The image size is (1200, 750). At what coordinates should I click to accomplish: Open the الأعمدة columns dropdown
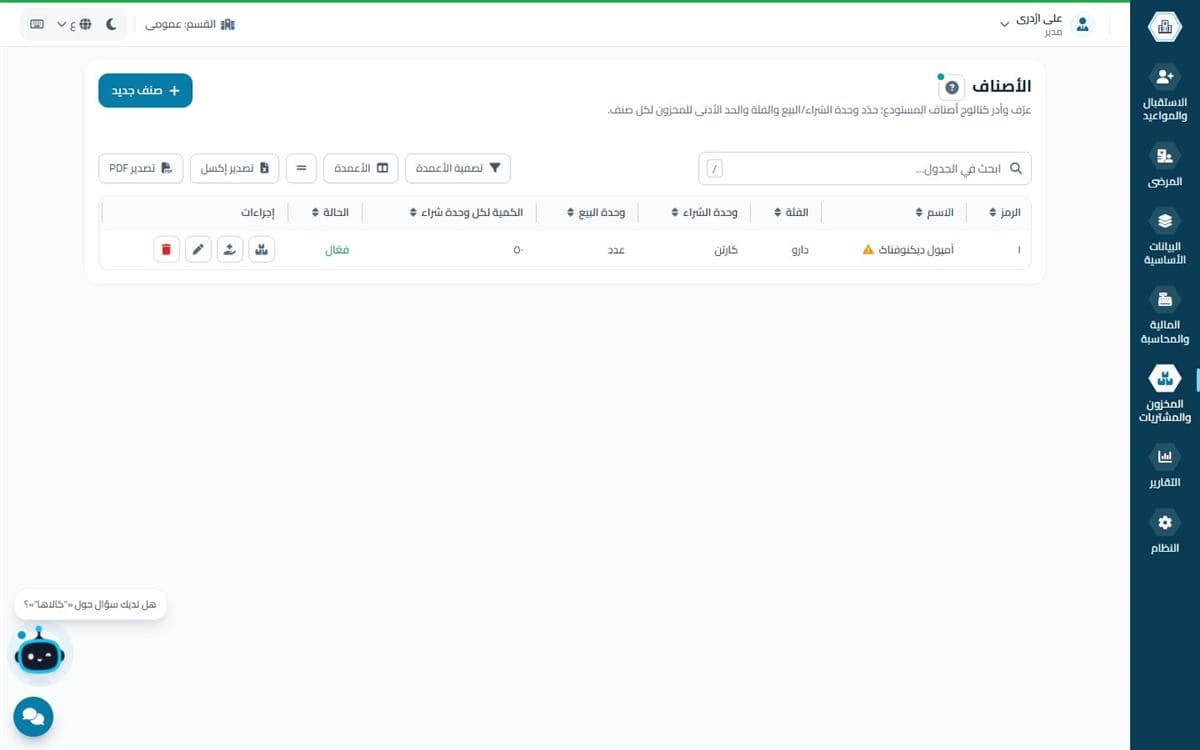click(x=361, y=168)
